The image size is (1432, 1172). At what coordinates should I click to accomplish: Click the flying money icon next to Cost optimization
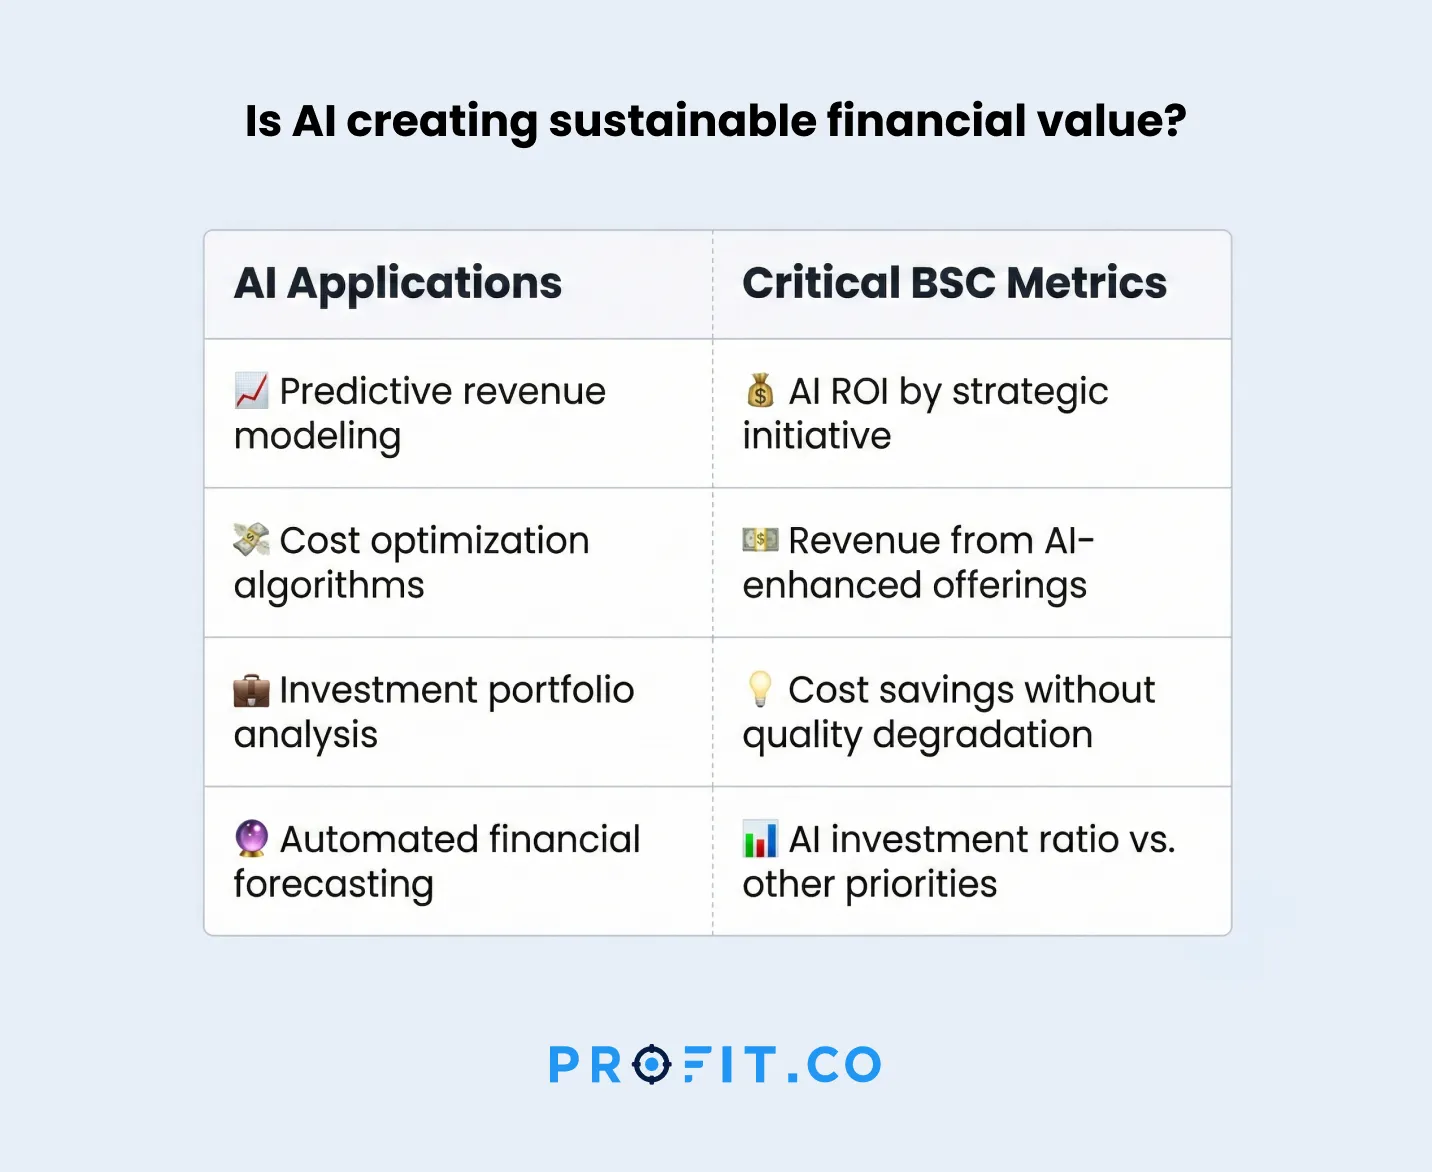point(251,540)
